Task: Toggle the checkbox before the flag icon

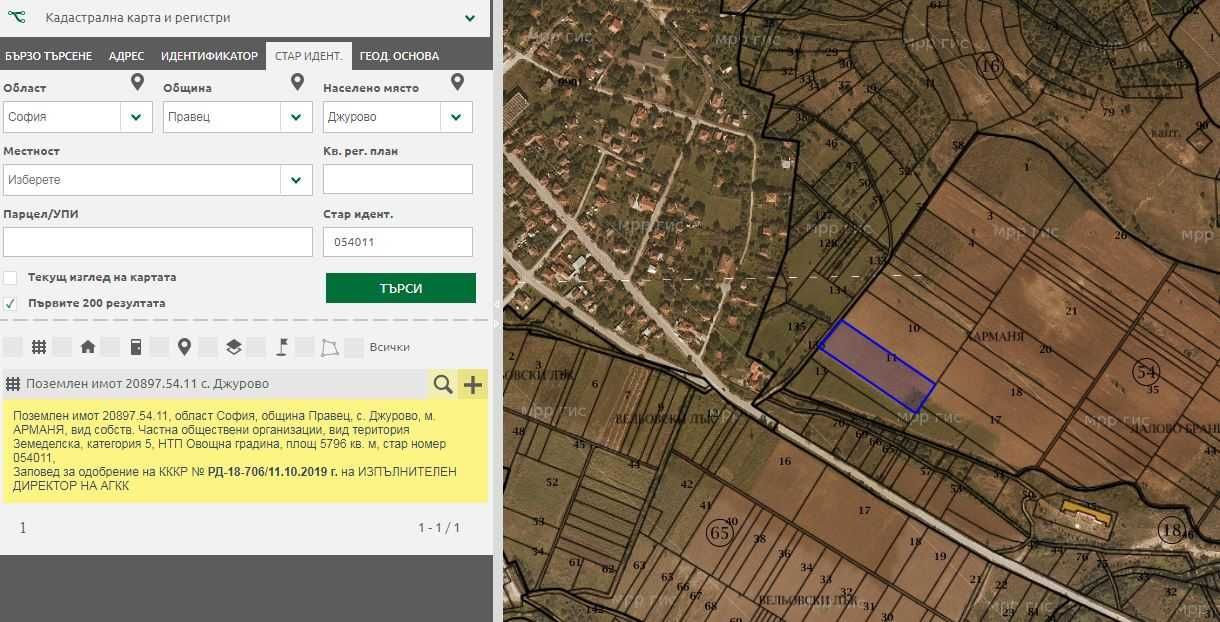Action: pos(256,347)
